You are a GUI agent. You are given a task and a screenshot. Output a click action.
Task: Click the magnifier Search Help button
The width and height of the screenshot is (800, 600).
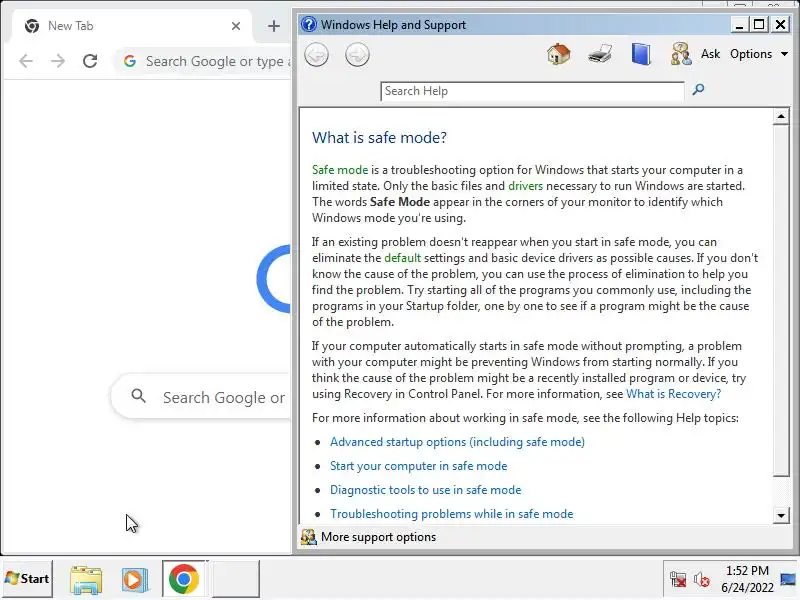point(698,90)
